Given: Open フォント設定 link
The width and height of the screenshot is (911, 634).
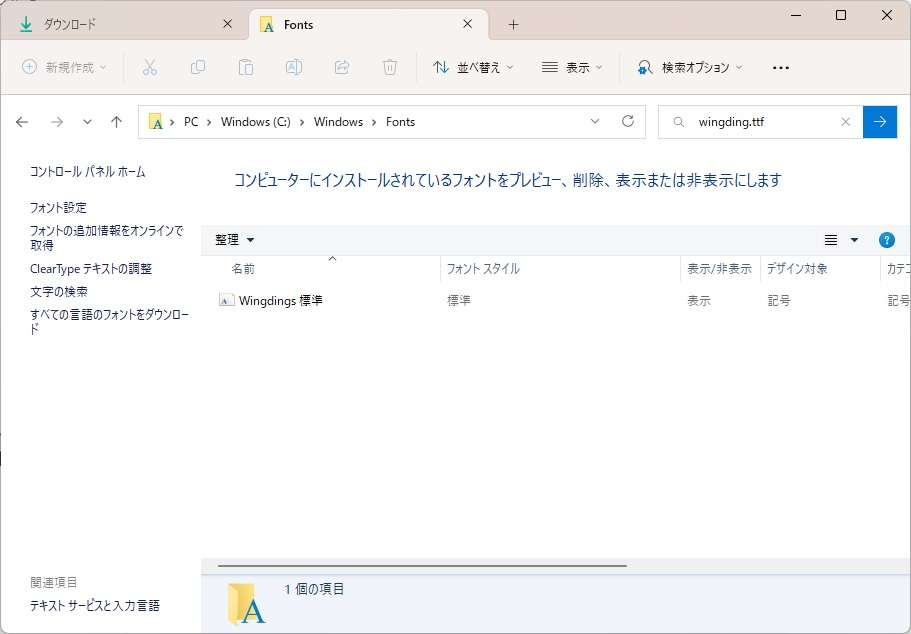Looking at the screenshot, I should tap(58, 207).
